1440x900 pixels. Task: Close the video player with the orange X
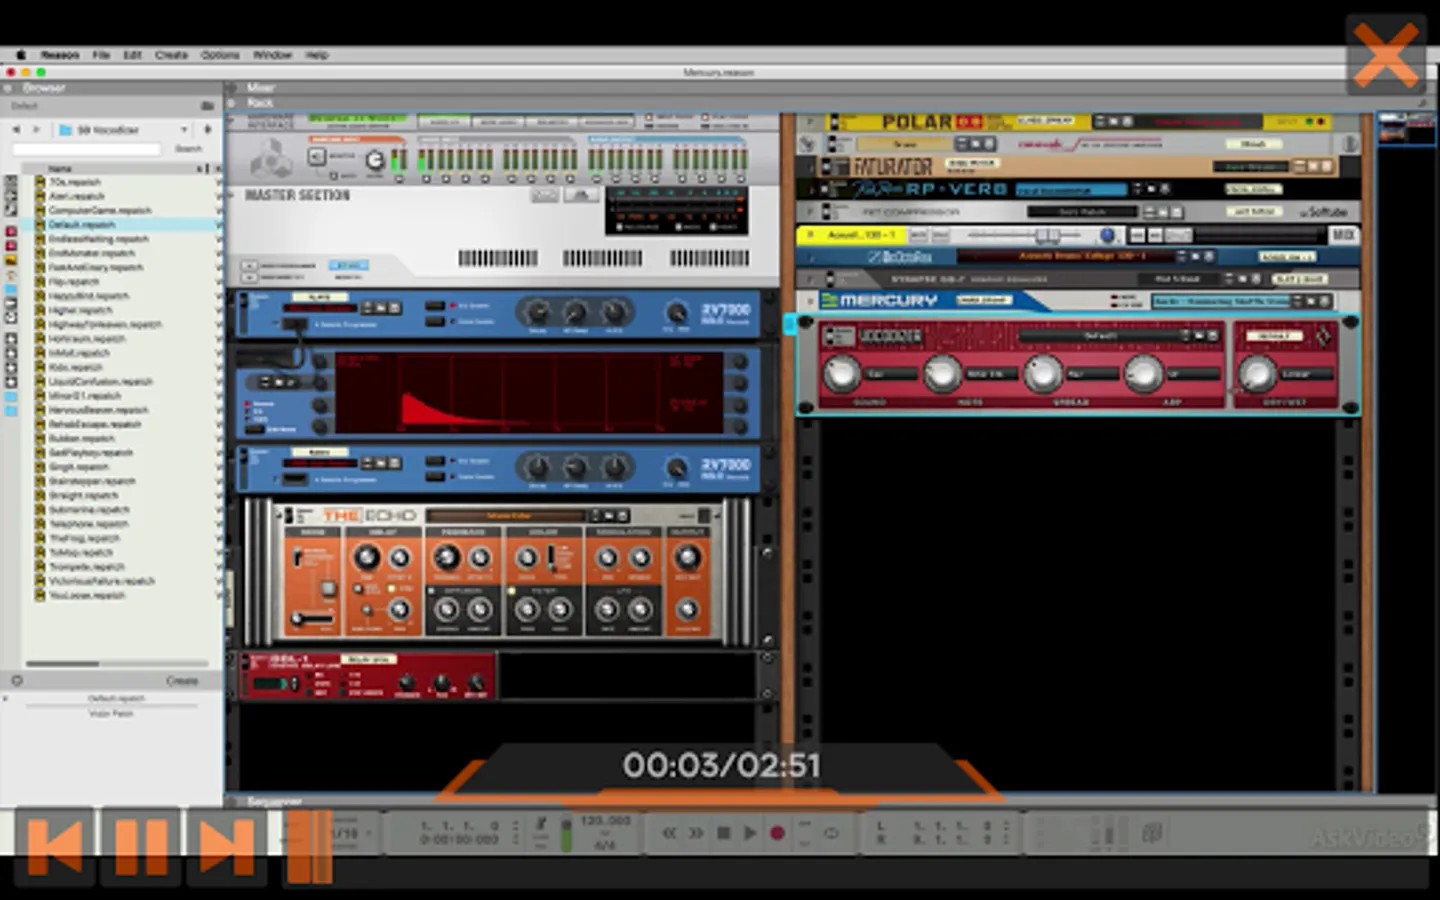tap(1385, 55)
